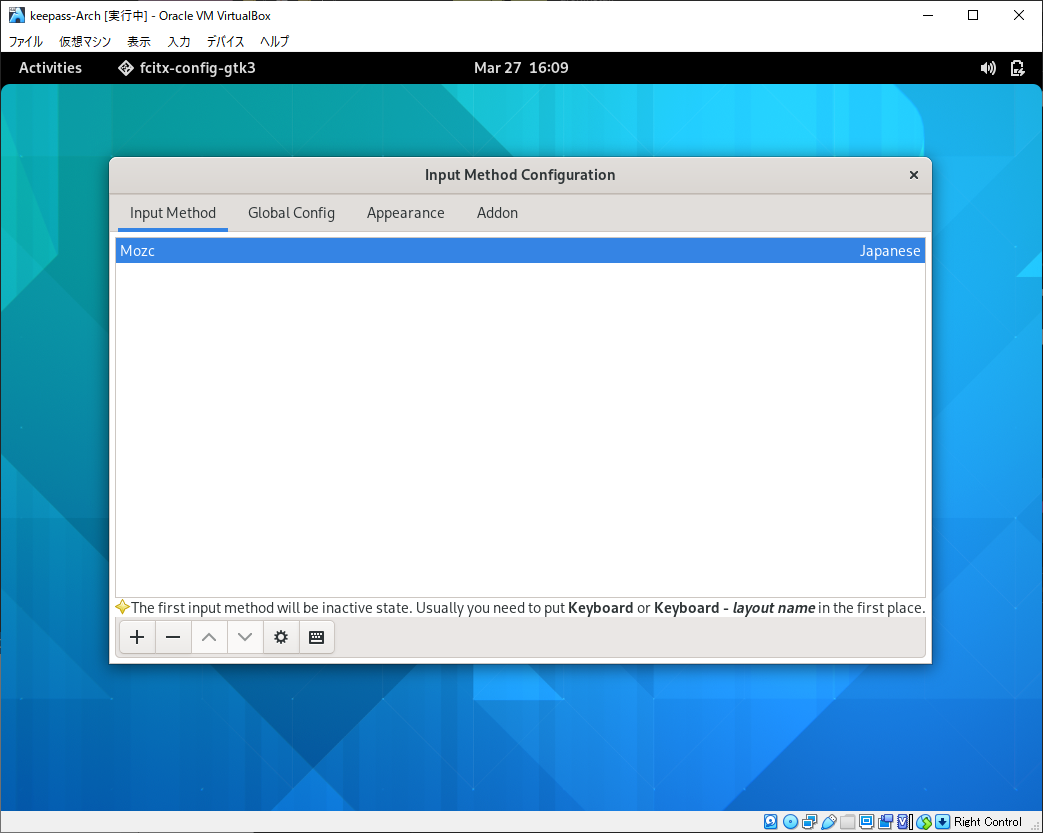
Task: Remove Mozc using the minus icon
Action: pos(173,637)
